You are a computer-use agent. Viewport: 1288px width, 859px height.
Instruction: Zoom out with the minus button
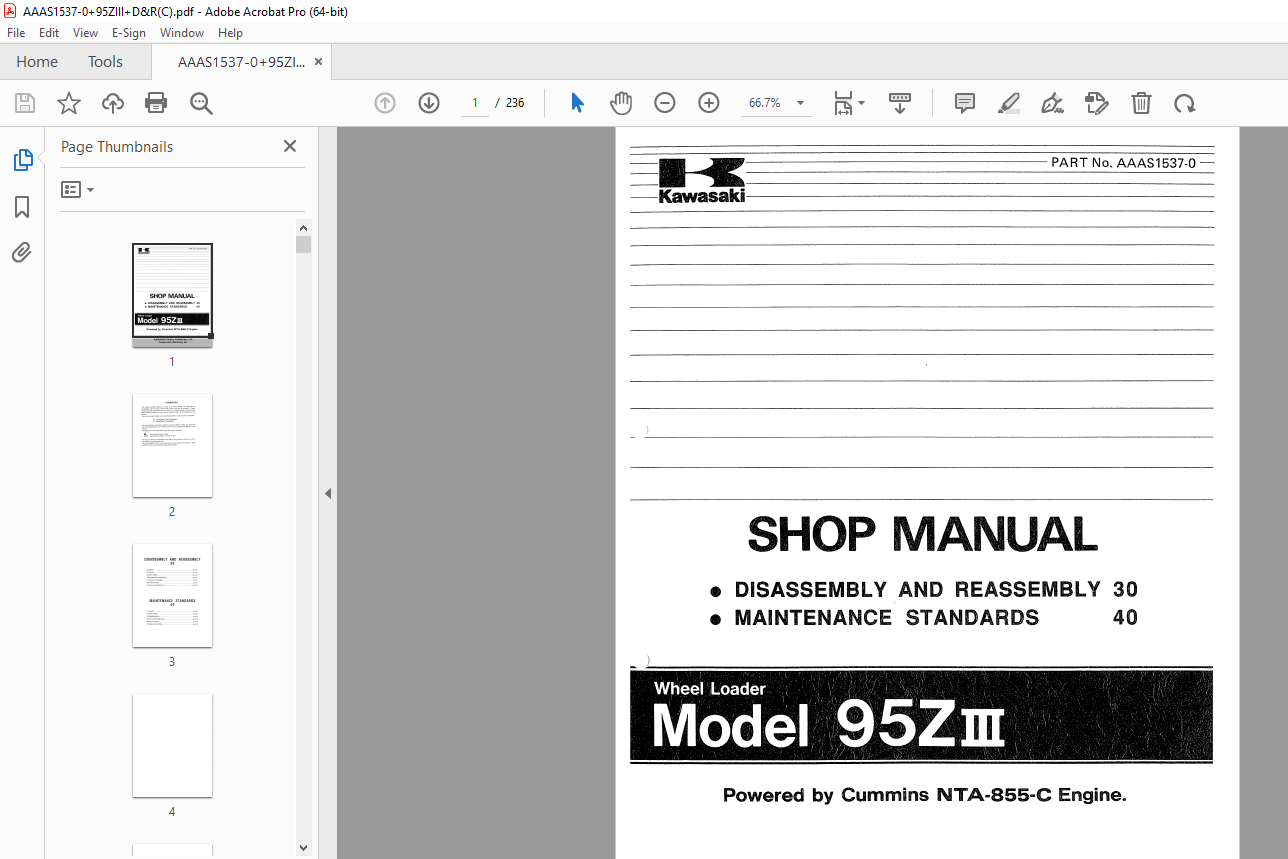(665, 103)
